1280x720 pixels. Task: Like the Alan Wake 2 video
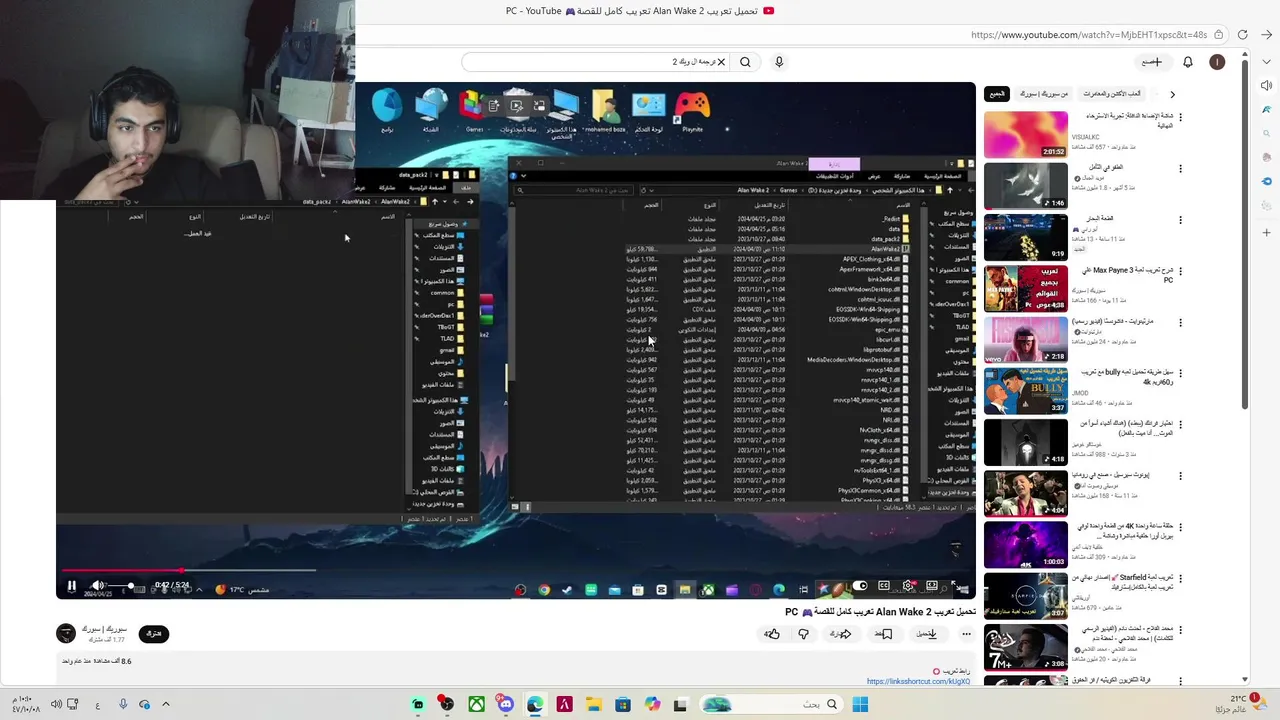tap(772, 634)
